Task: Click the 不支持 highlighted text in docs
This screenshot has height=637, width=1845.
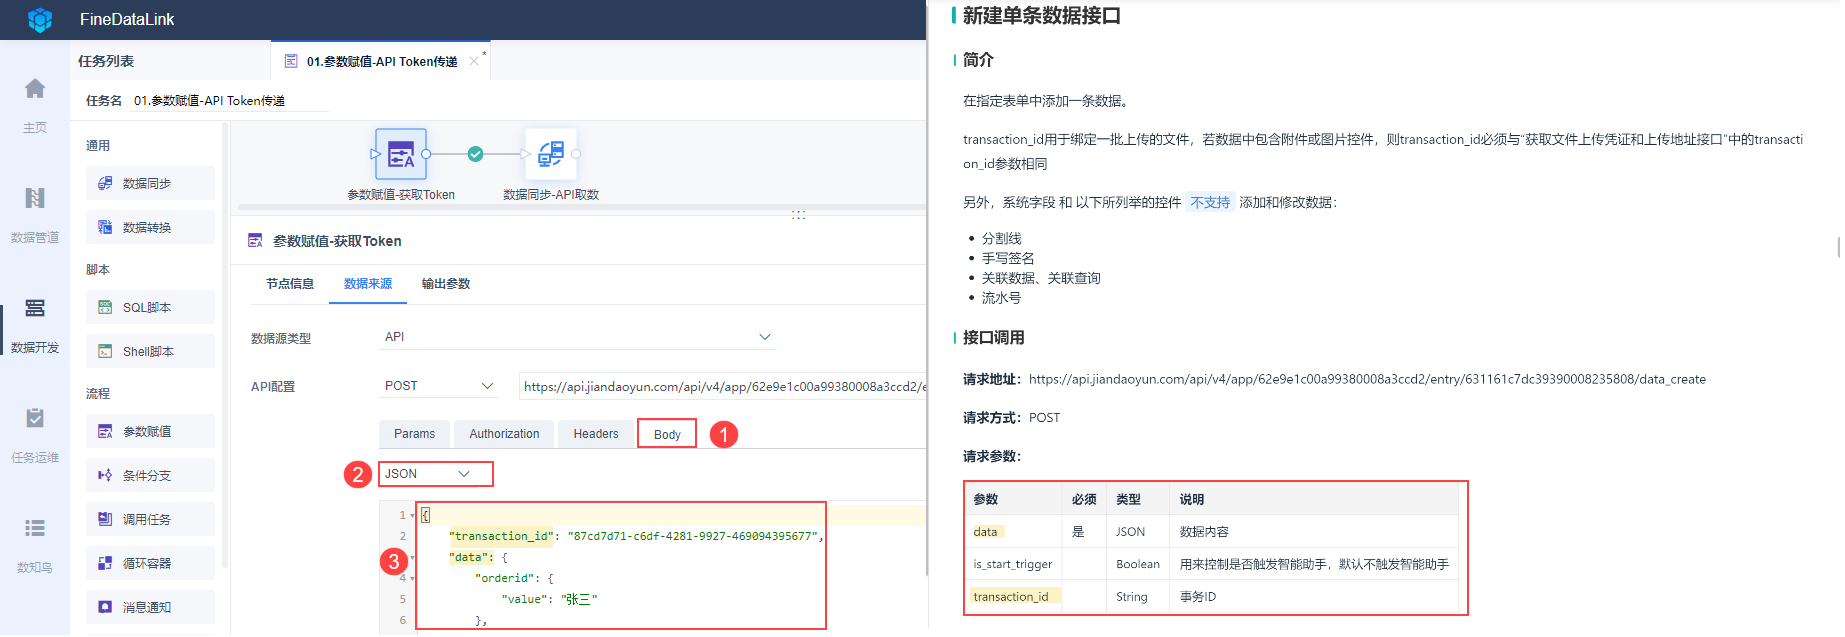Action: 1210,202
